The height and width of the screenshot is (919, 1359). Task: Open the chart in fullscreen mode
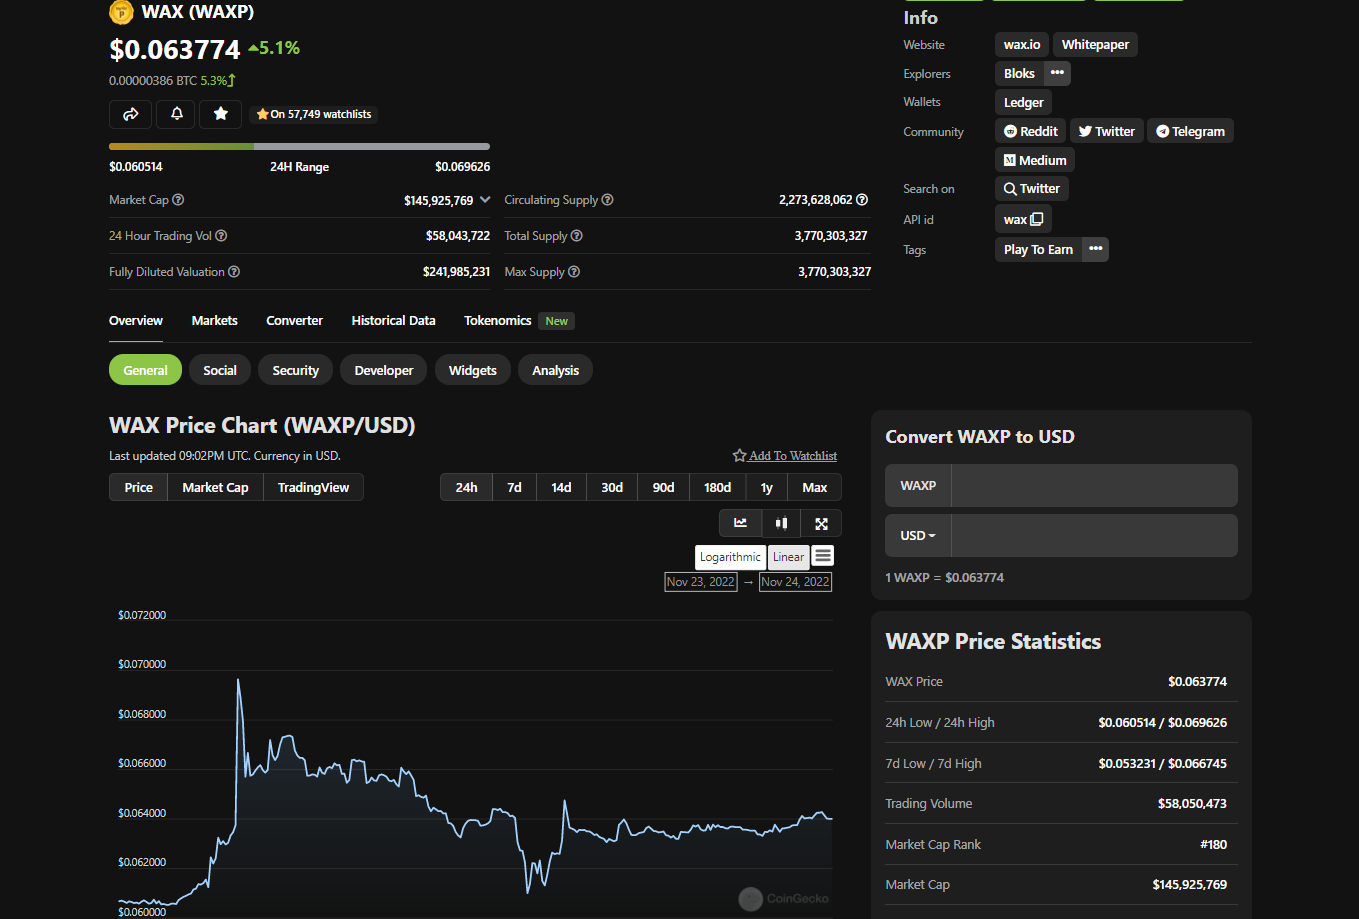point(821,523)
